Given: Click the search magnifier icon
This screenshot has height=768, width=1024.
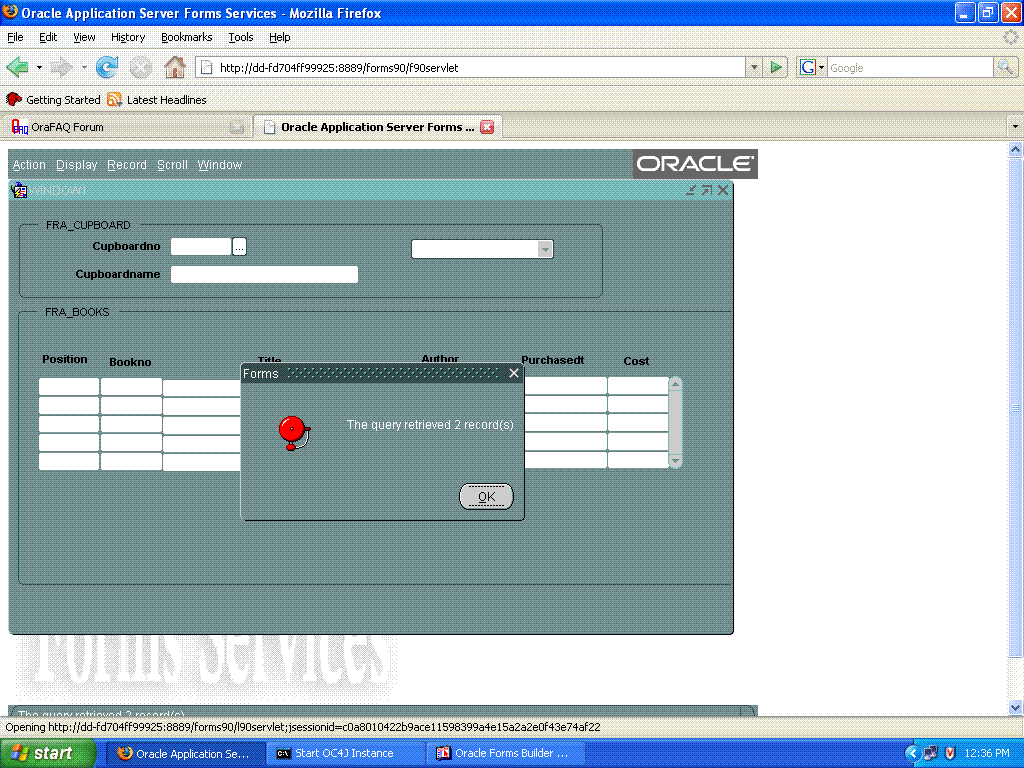Looking at the screenshot, I should 1005,68.
